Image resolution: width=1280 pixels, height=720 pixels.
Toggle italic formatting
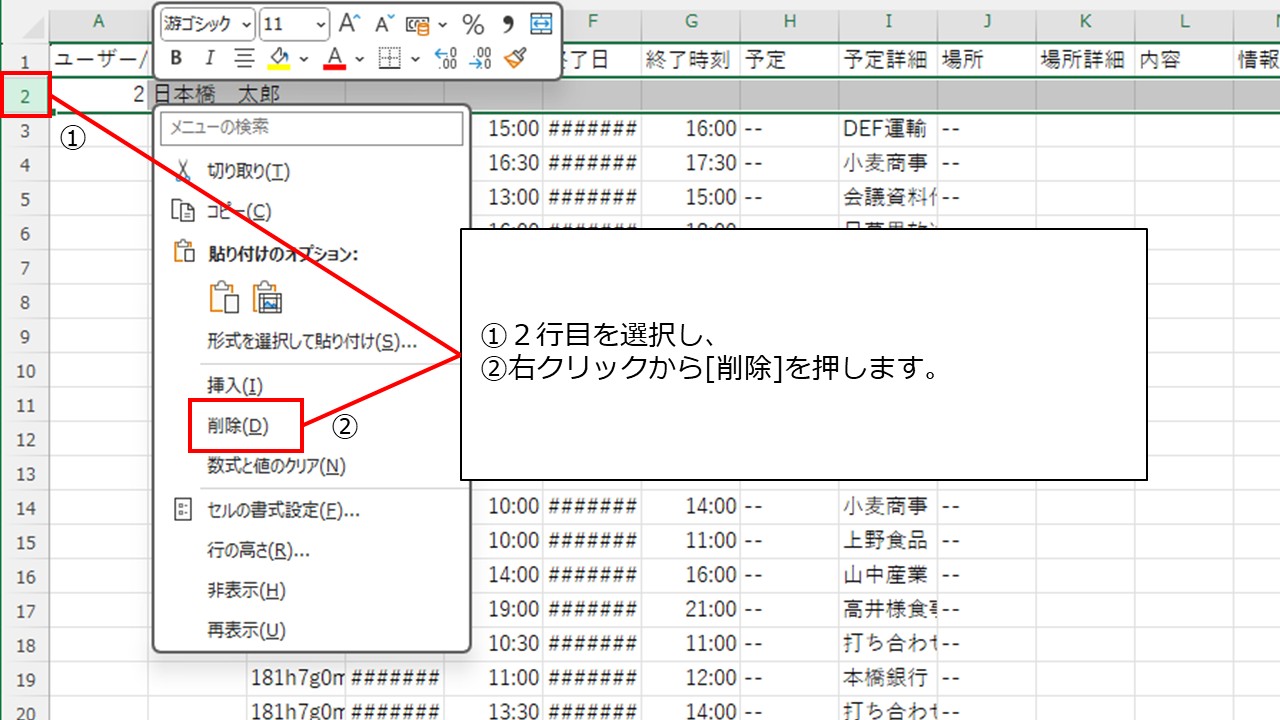210,59
